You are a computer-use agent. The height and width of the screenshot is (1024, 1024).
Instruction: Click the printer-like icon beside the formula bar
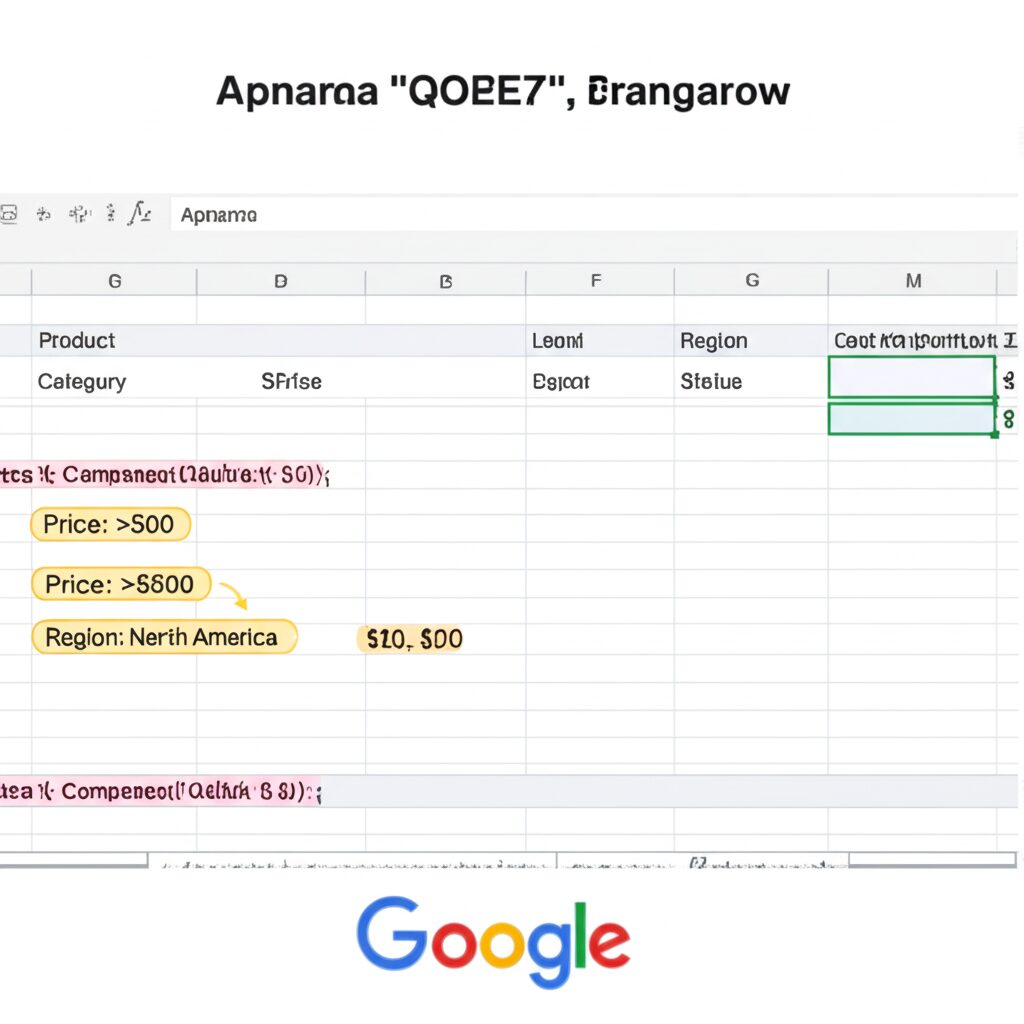tap(8, 214)
